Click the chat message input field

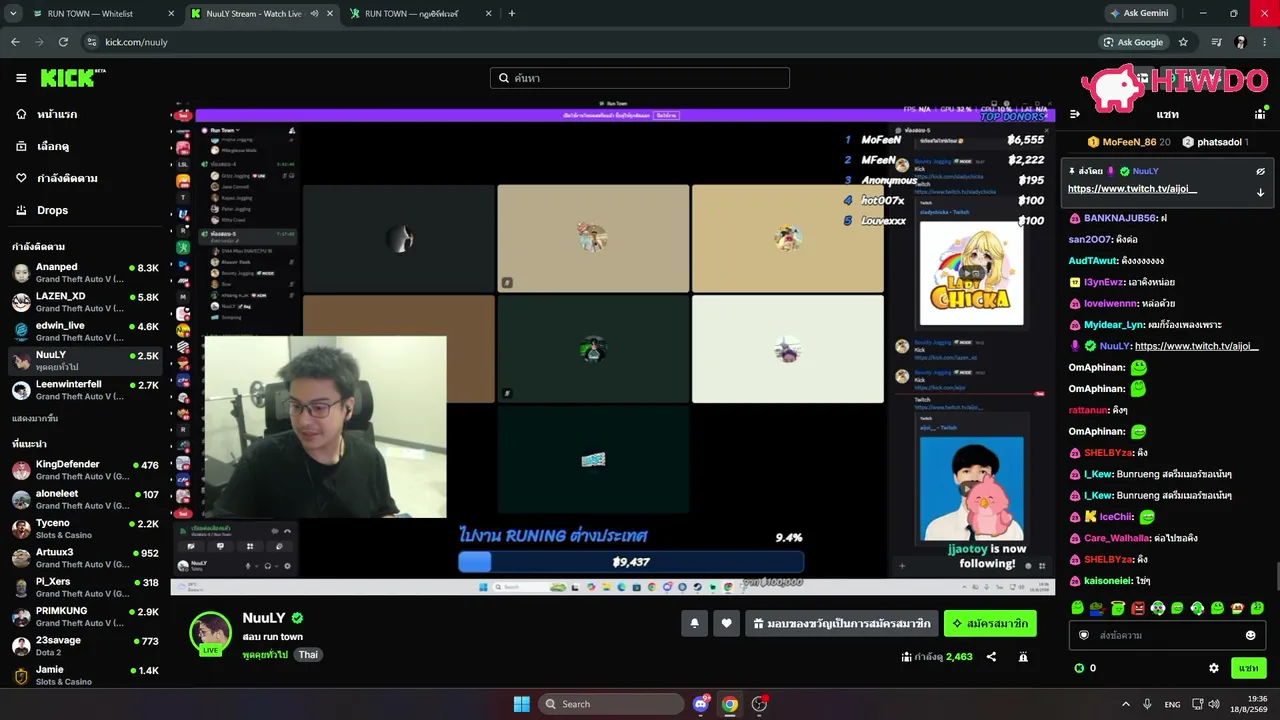pos(1168,635)
